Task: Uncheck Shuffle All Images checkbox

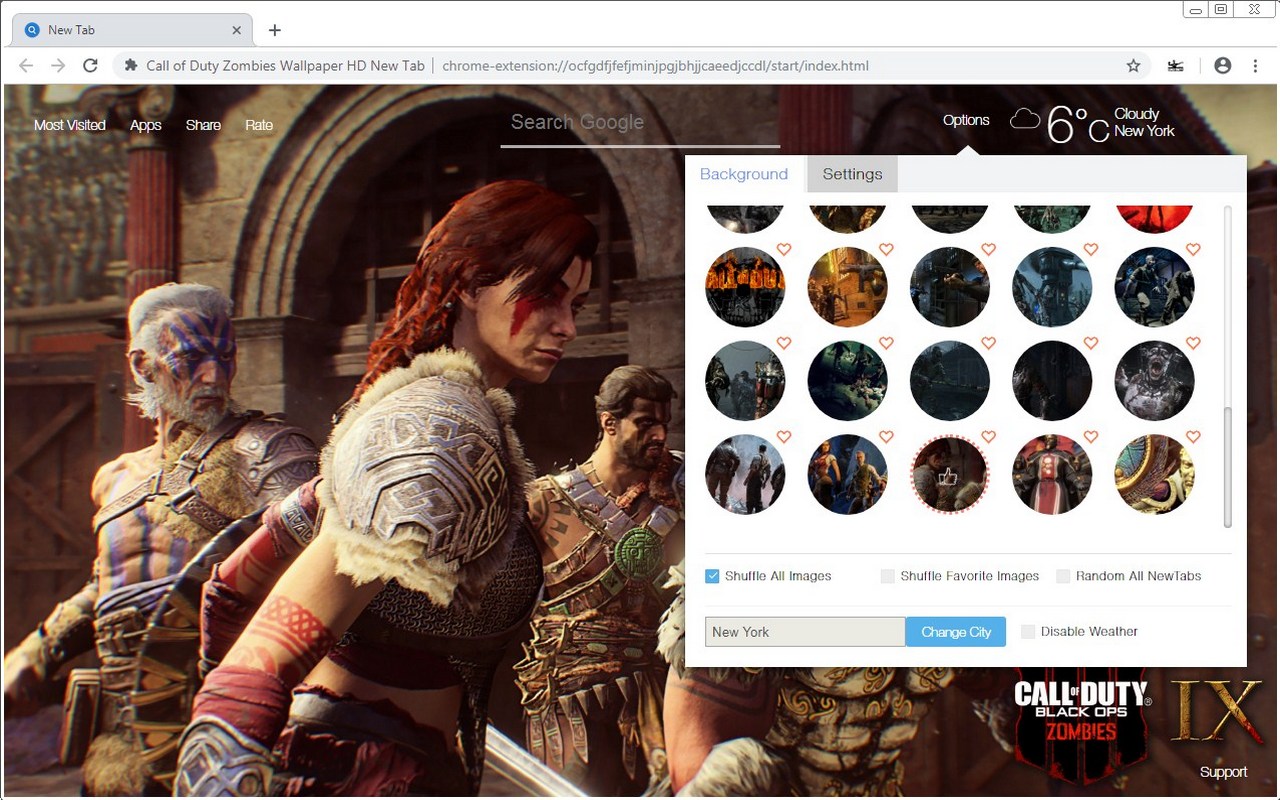Action: pos(712,576)
